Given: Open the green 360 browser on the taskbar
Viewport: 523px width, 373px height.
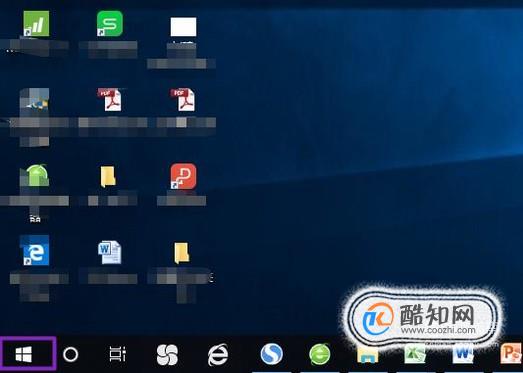Looking at the screenshot, I should 320,354.
